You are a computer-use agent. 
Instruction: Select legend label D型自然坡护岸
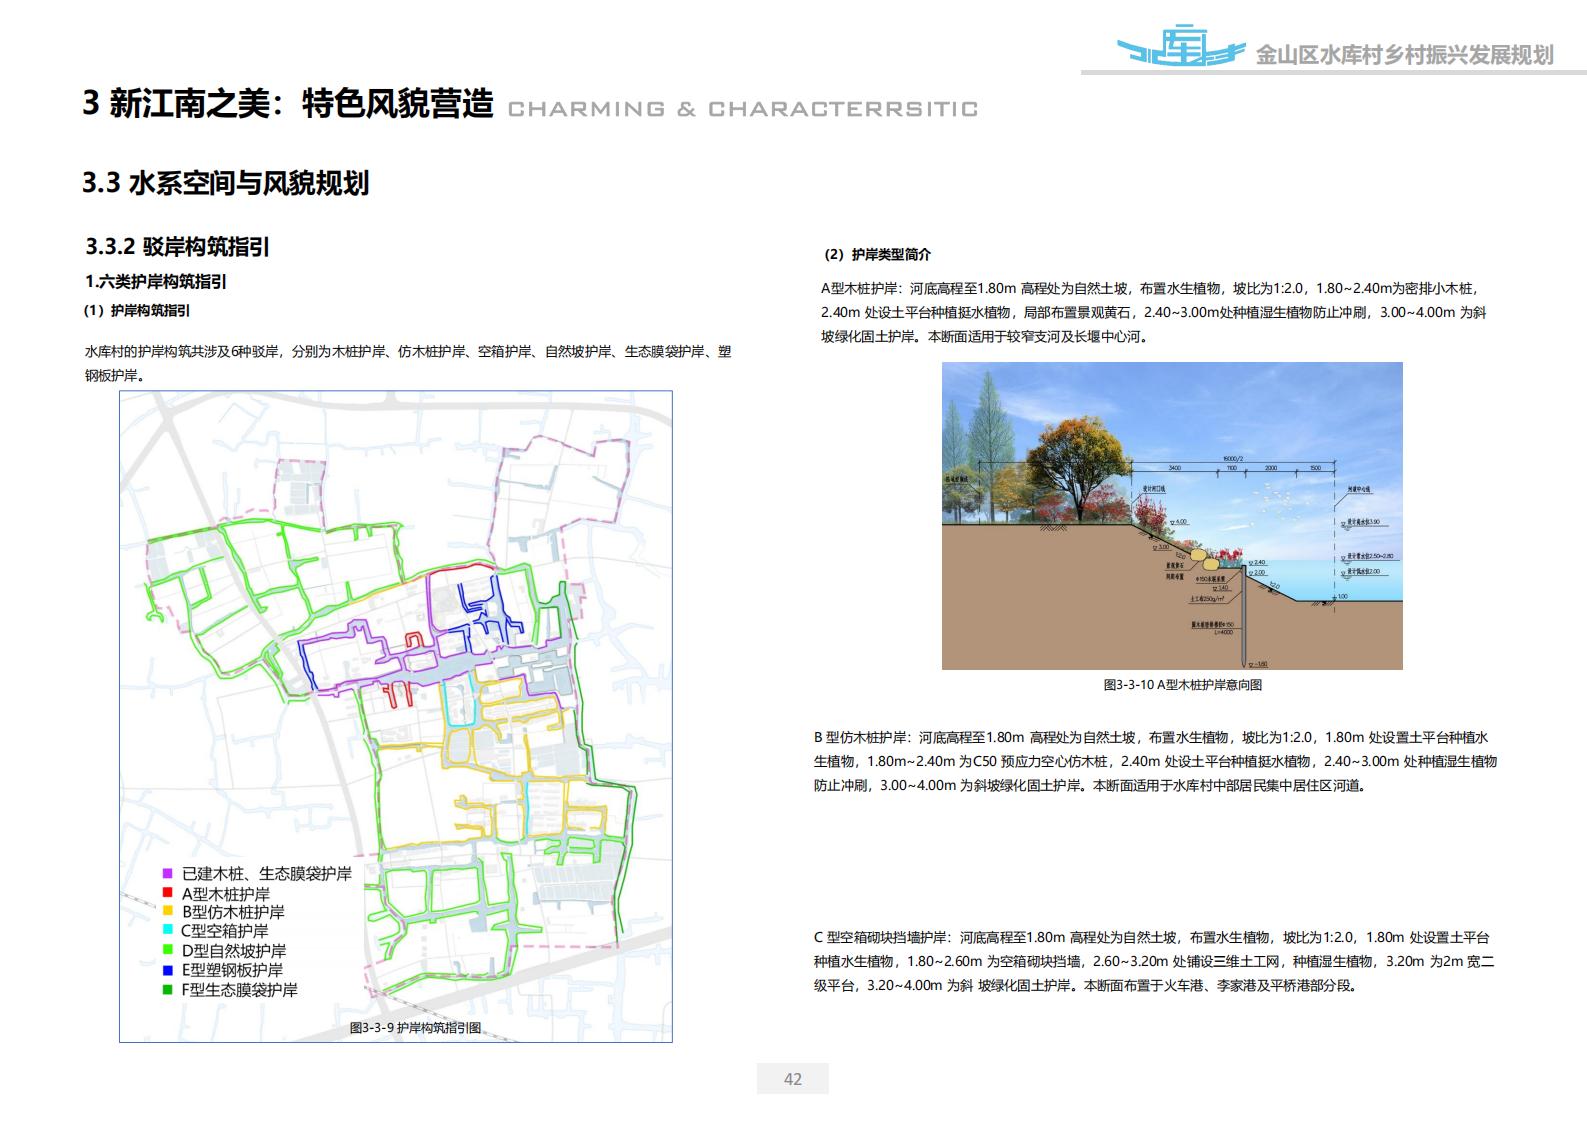234,951
